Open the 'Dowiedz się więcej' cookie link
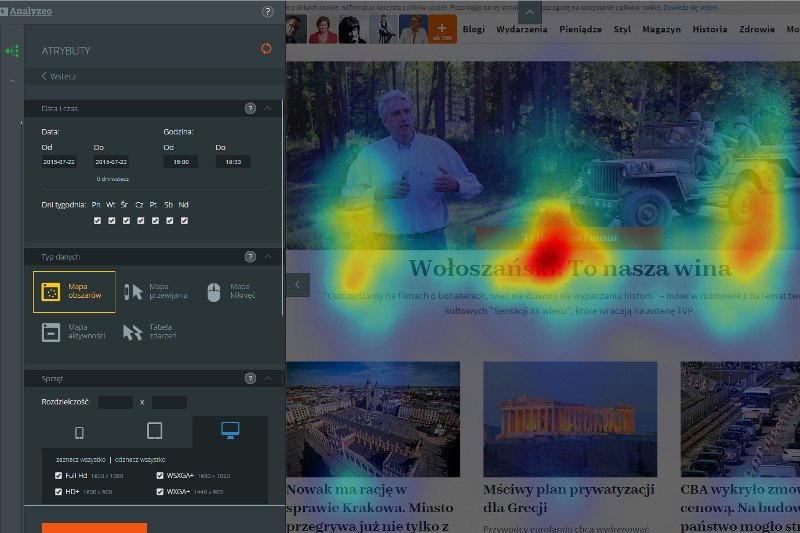Image resolution: width=800 pixels, height=533 pixels. click(x=690, y=8)
